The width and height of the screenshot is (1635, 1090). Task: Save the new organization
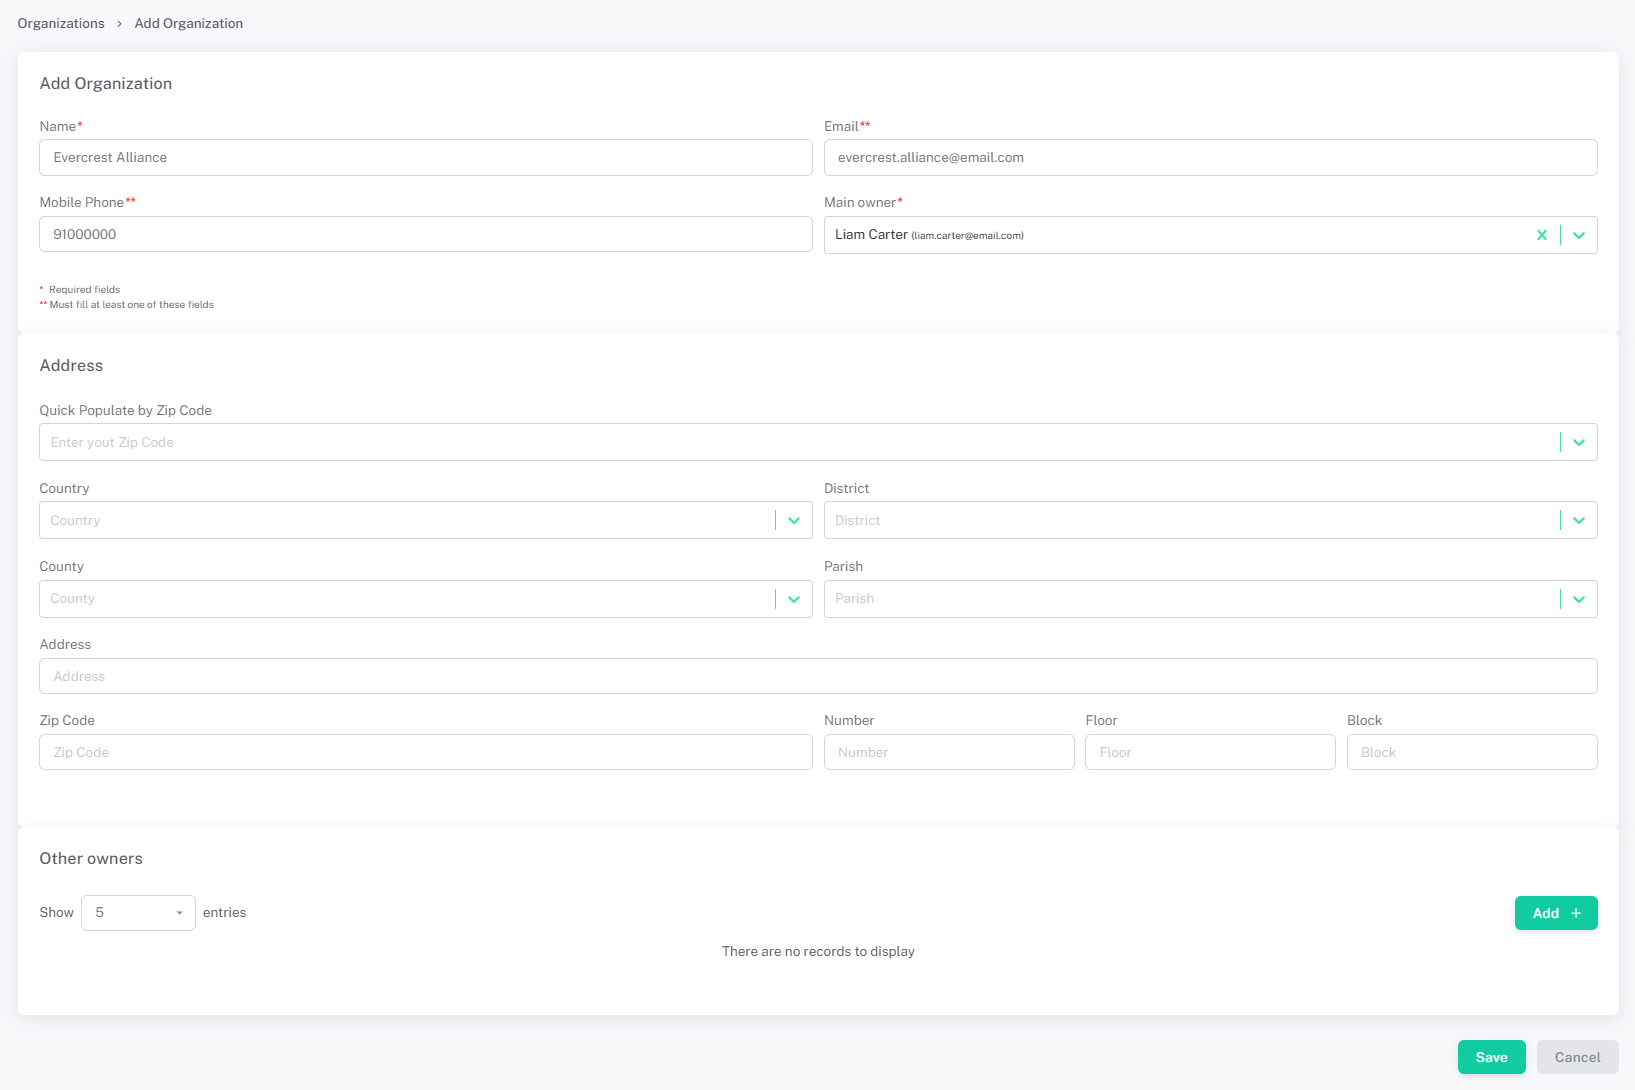click(x=1491, y=1057)
